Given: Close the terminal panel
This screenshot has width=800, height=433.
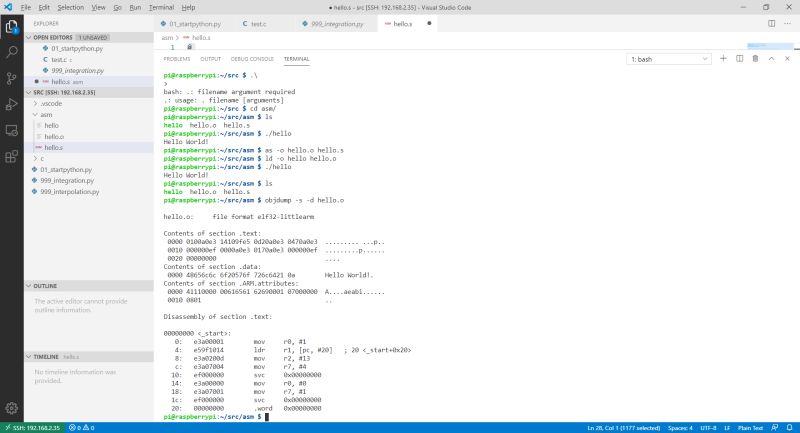Looking at the screenshot, I should pyautogui.click(x=787, y=59).
